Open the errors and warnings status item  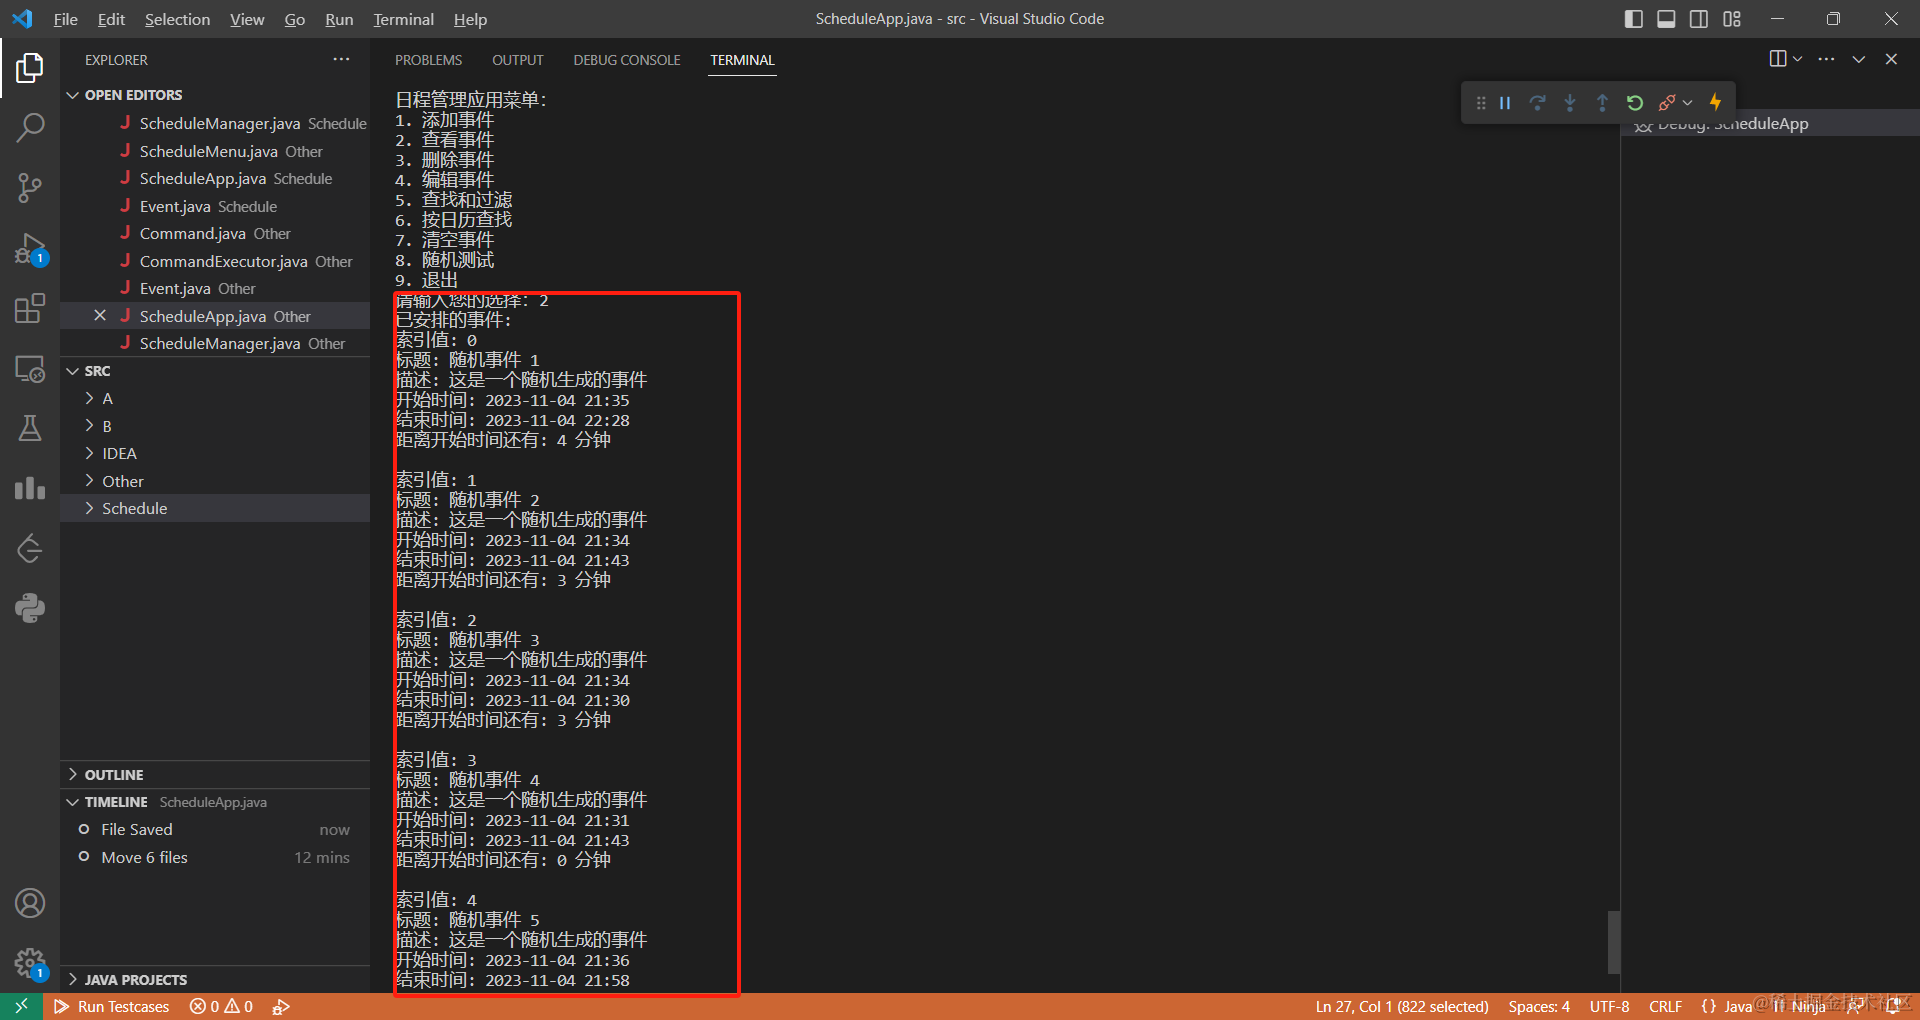click(x=221, y=1006)
